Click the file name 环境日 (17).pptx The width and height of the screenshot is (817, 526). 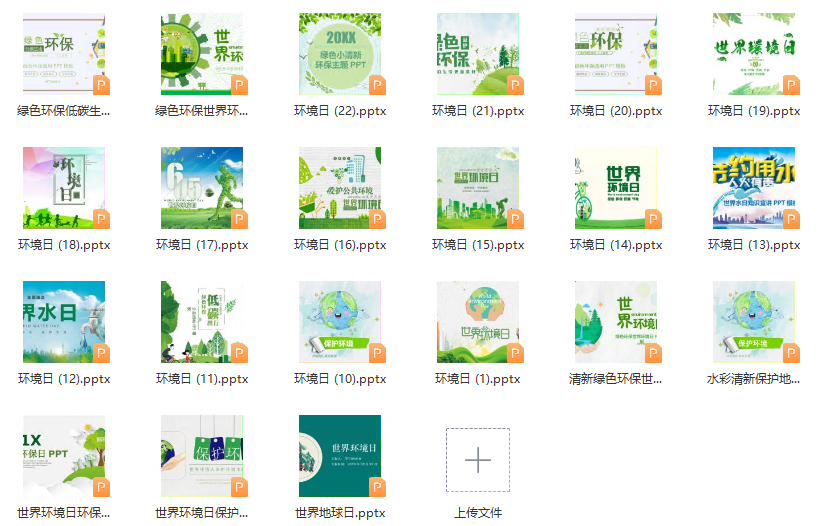pyautogui.click(x=202, y=245)
